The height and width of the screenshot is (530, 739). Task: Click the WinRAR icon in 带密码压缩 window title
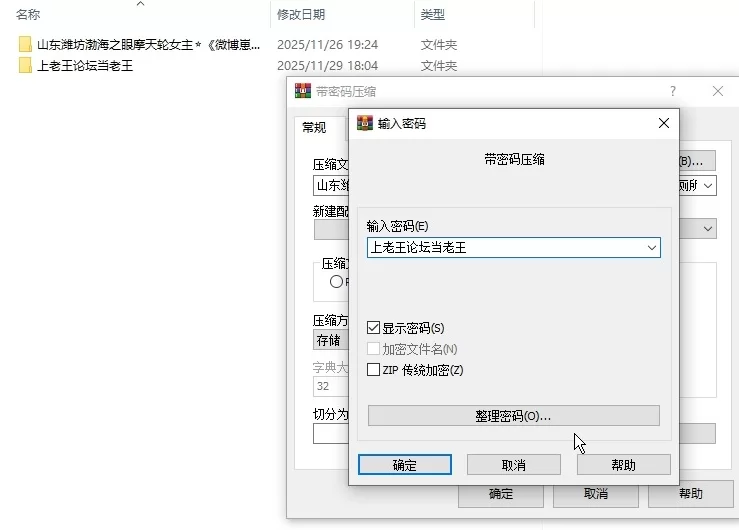coord(303,91)
